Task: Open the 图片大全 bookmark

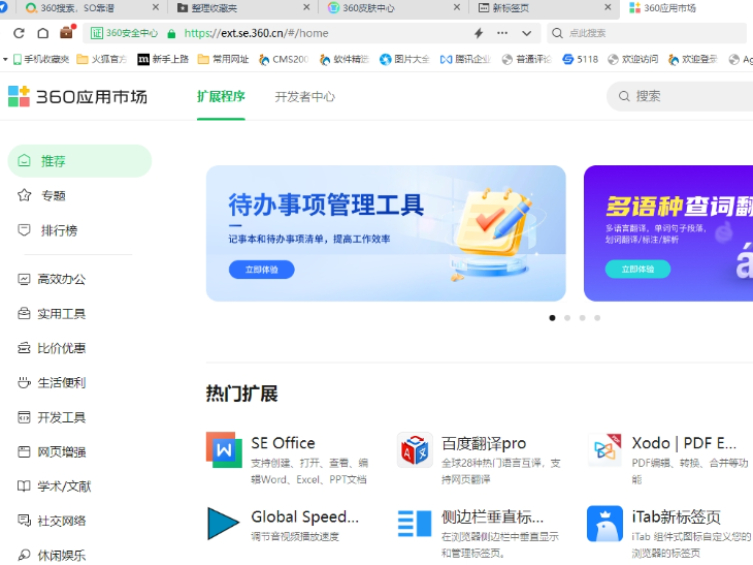Action: click(404, 59)
